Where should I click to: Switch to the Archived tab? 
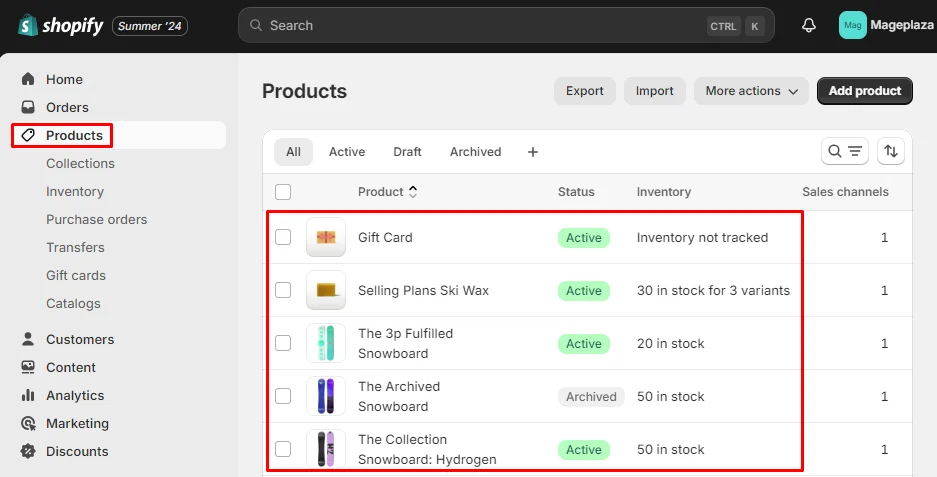[475, 152]
